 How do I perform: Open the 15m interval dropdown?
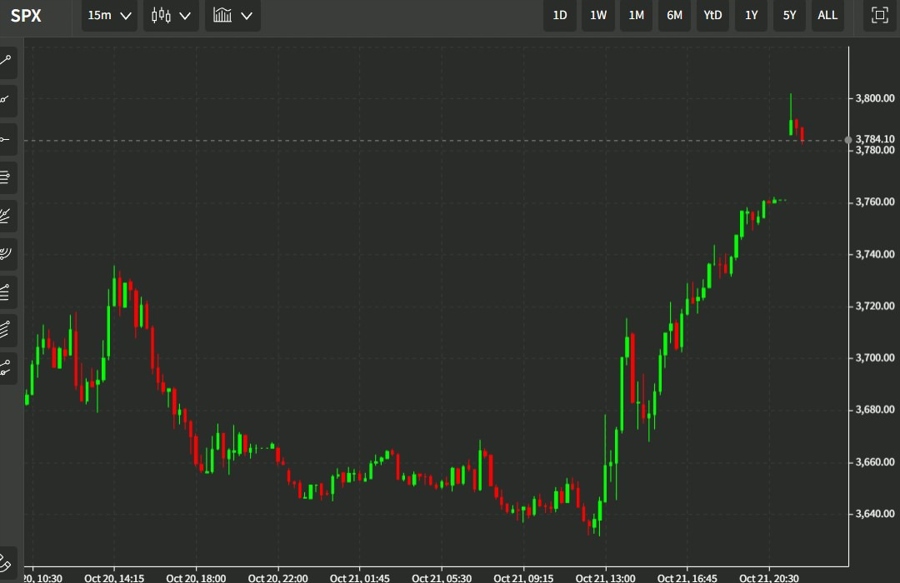[x=109, y=15]
